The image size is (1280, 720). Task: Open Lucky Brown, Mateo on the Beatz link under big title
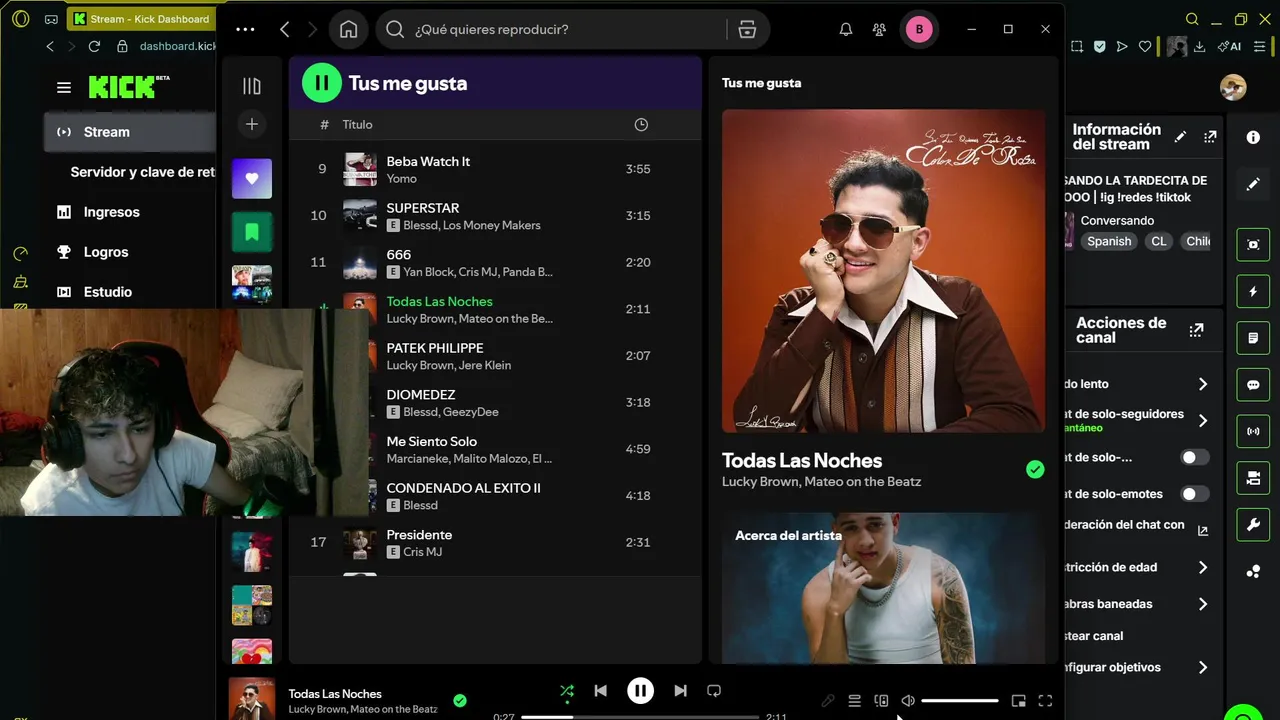(x=821, y=482)
